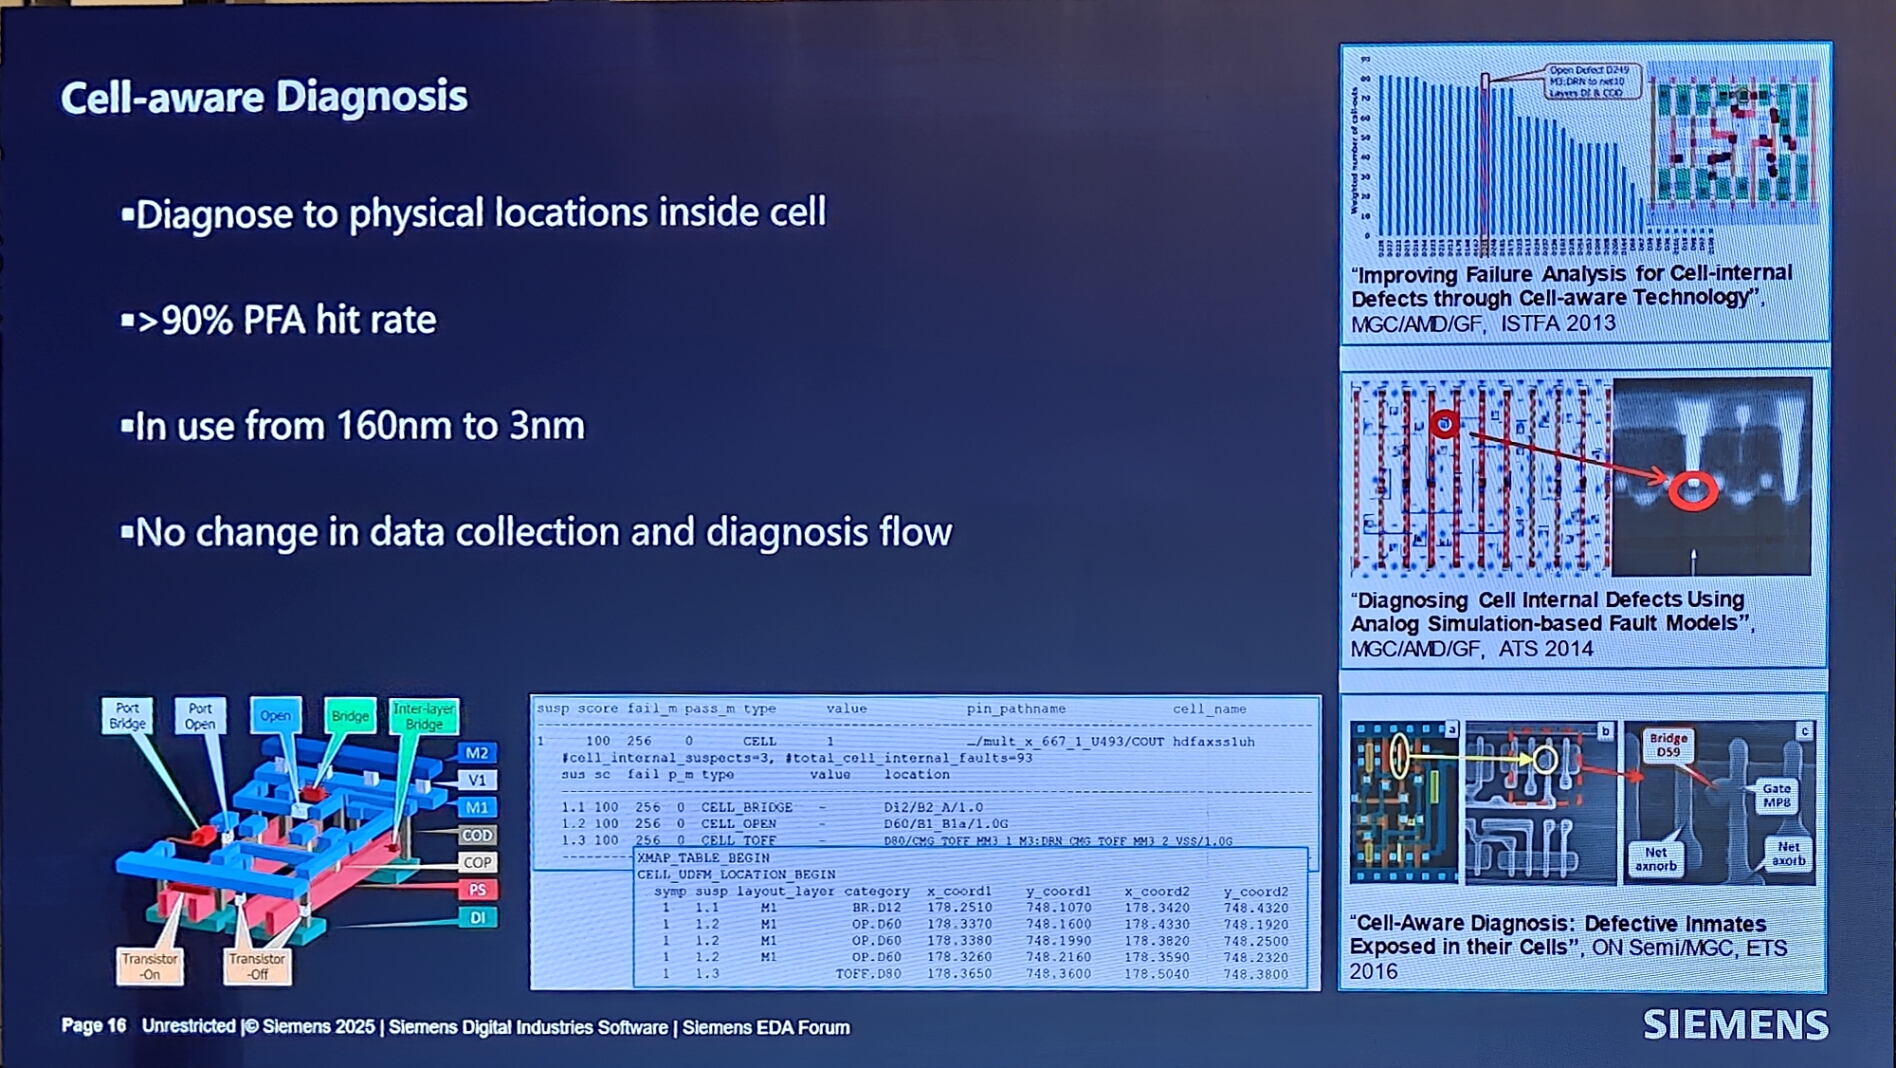The height and width of the screenshot is (1068, 1896).
Task: Click the Page 16 footer text
Action: point(94,1026)
